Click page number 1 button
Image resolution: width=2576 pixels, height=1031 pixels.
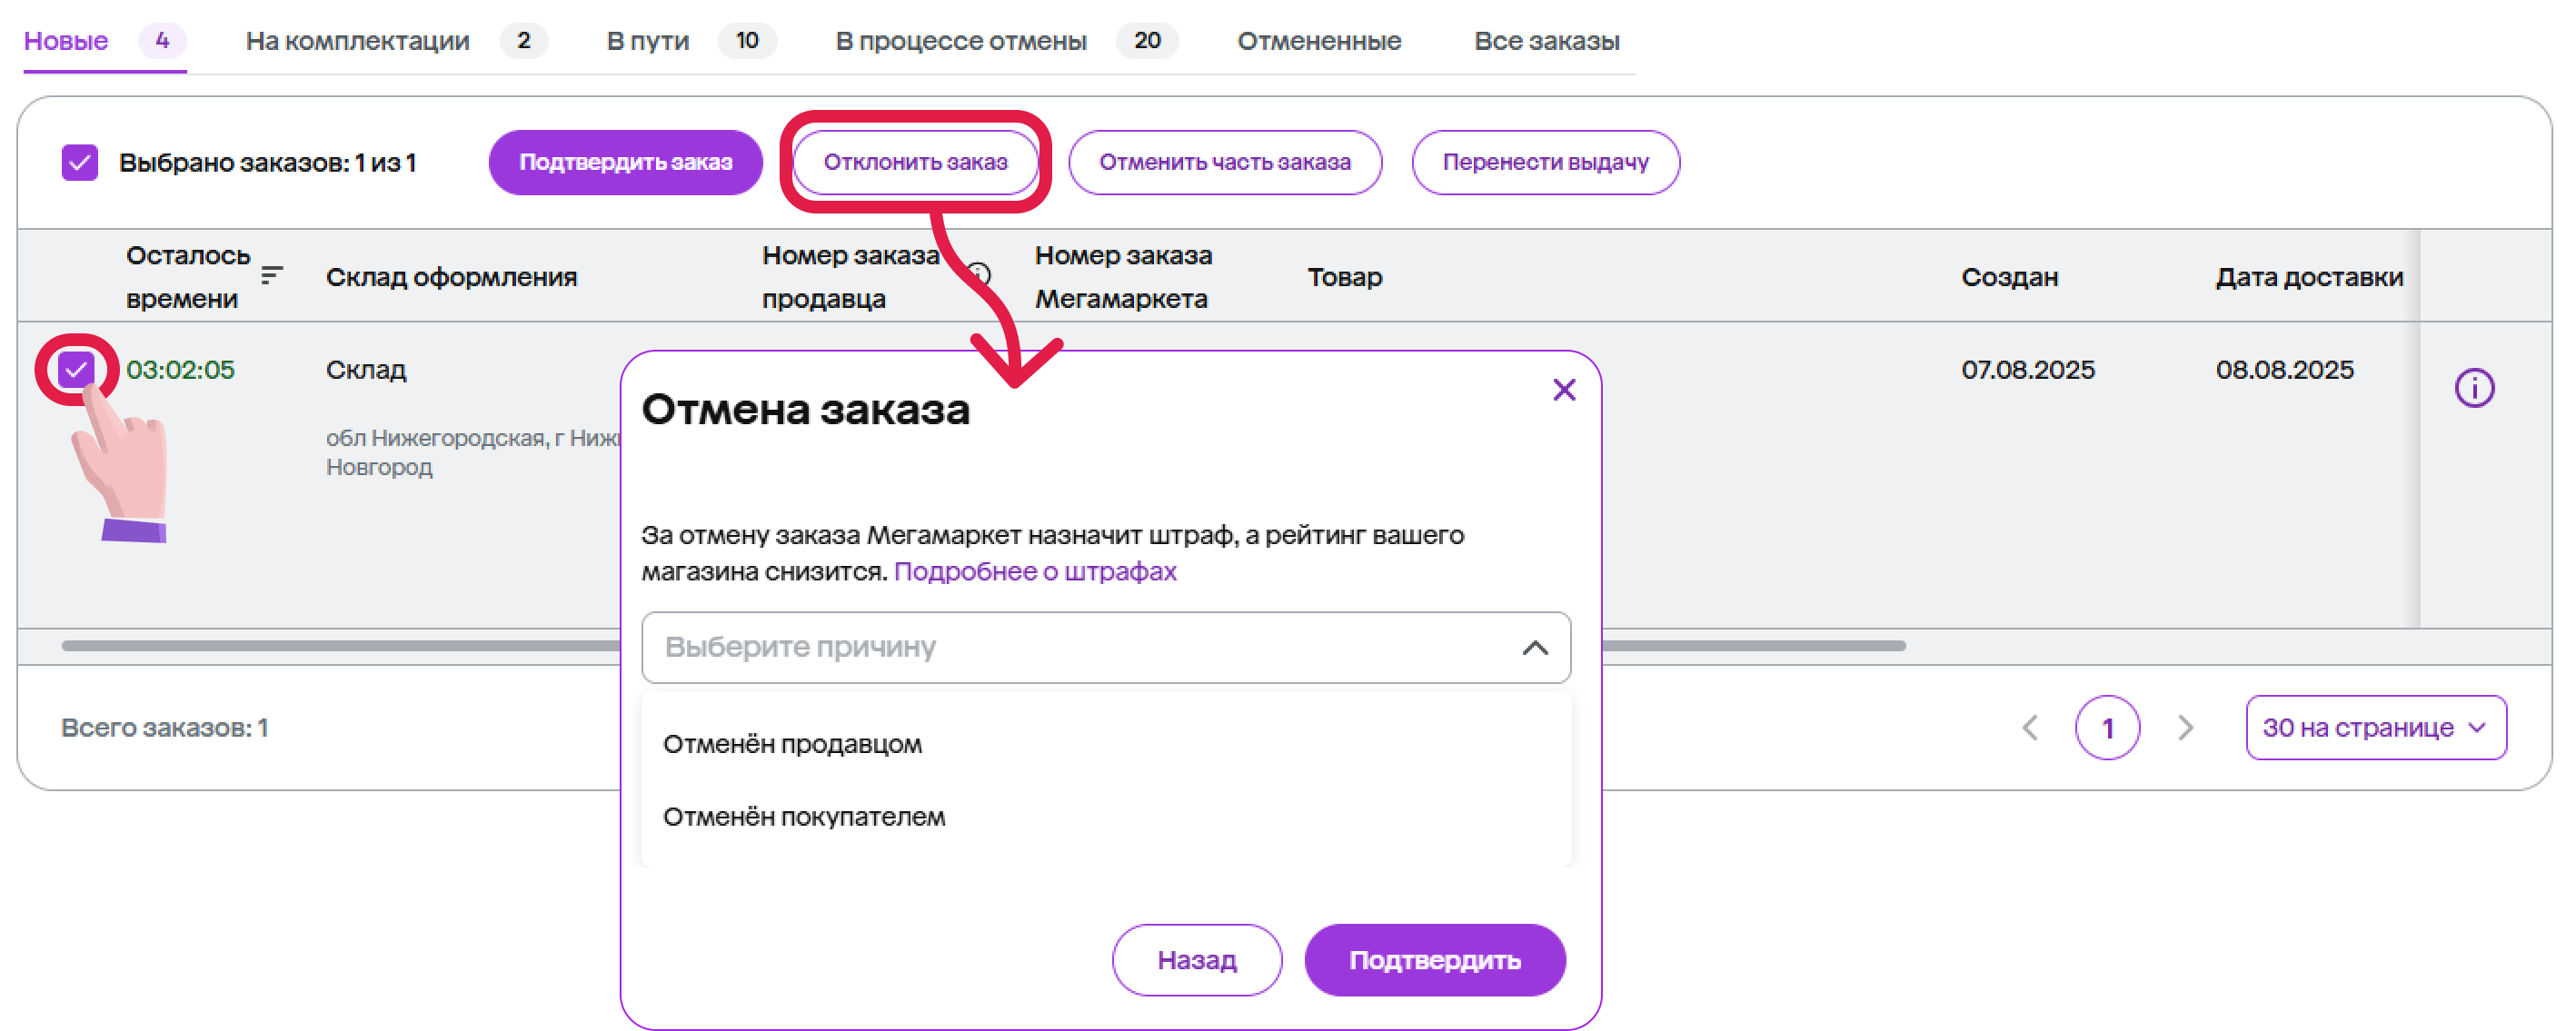pyautogui.click(x=2106, y=727)
